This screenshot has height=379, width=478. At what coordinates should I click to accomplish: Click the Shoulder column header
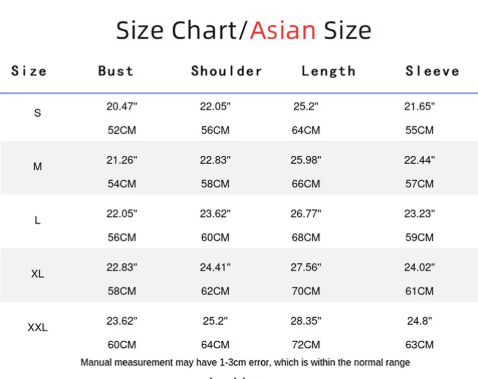click(x=226, y=71)
